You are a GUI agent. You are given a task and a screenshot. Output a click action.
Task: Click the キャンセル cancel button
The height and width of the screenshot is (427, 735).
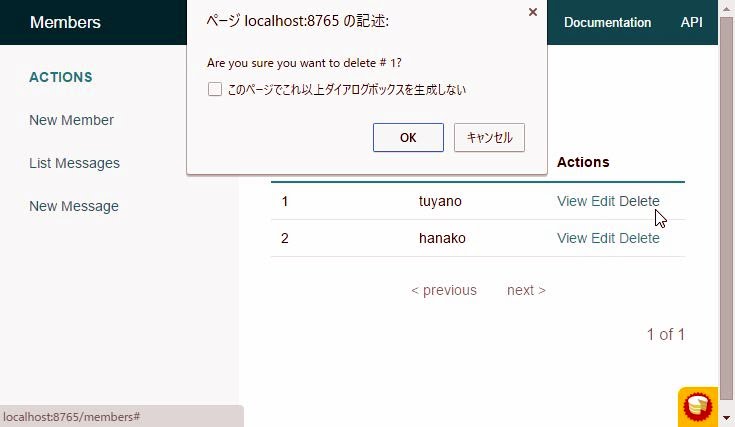[x=489, y=138]
